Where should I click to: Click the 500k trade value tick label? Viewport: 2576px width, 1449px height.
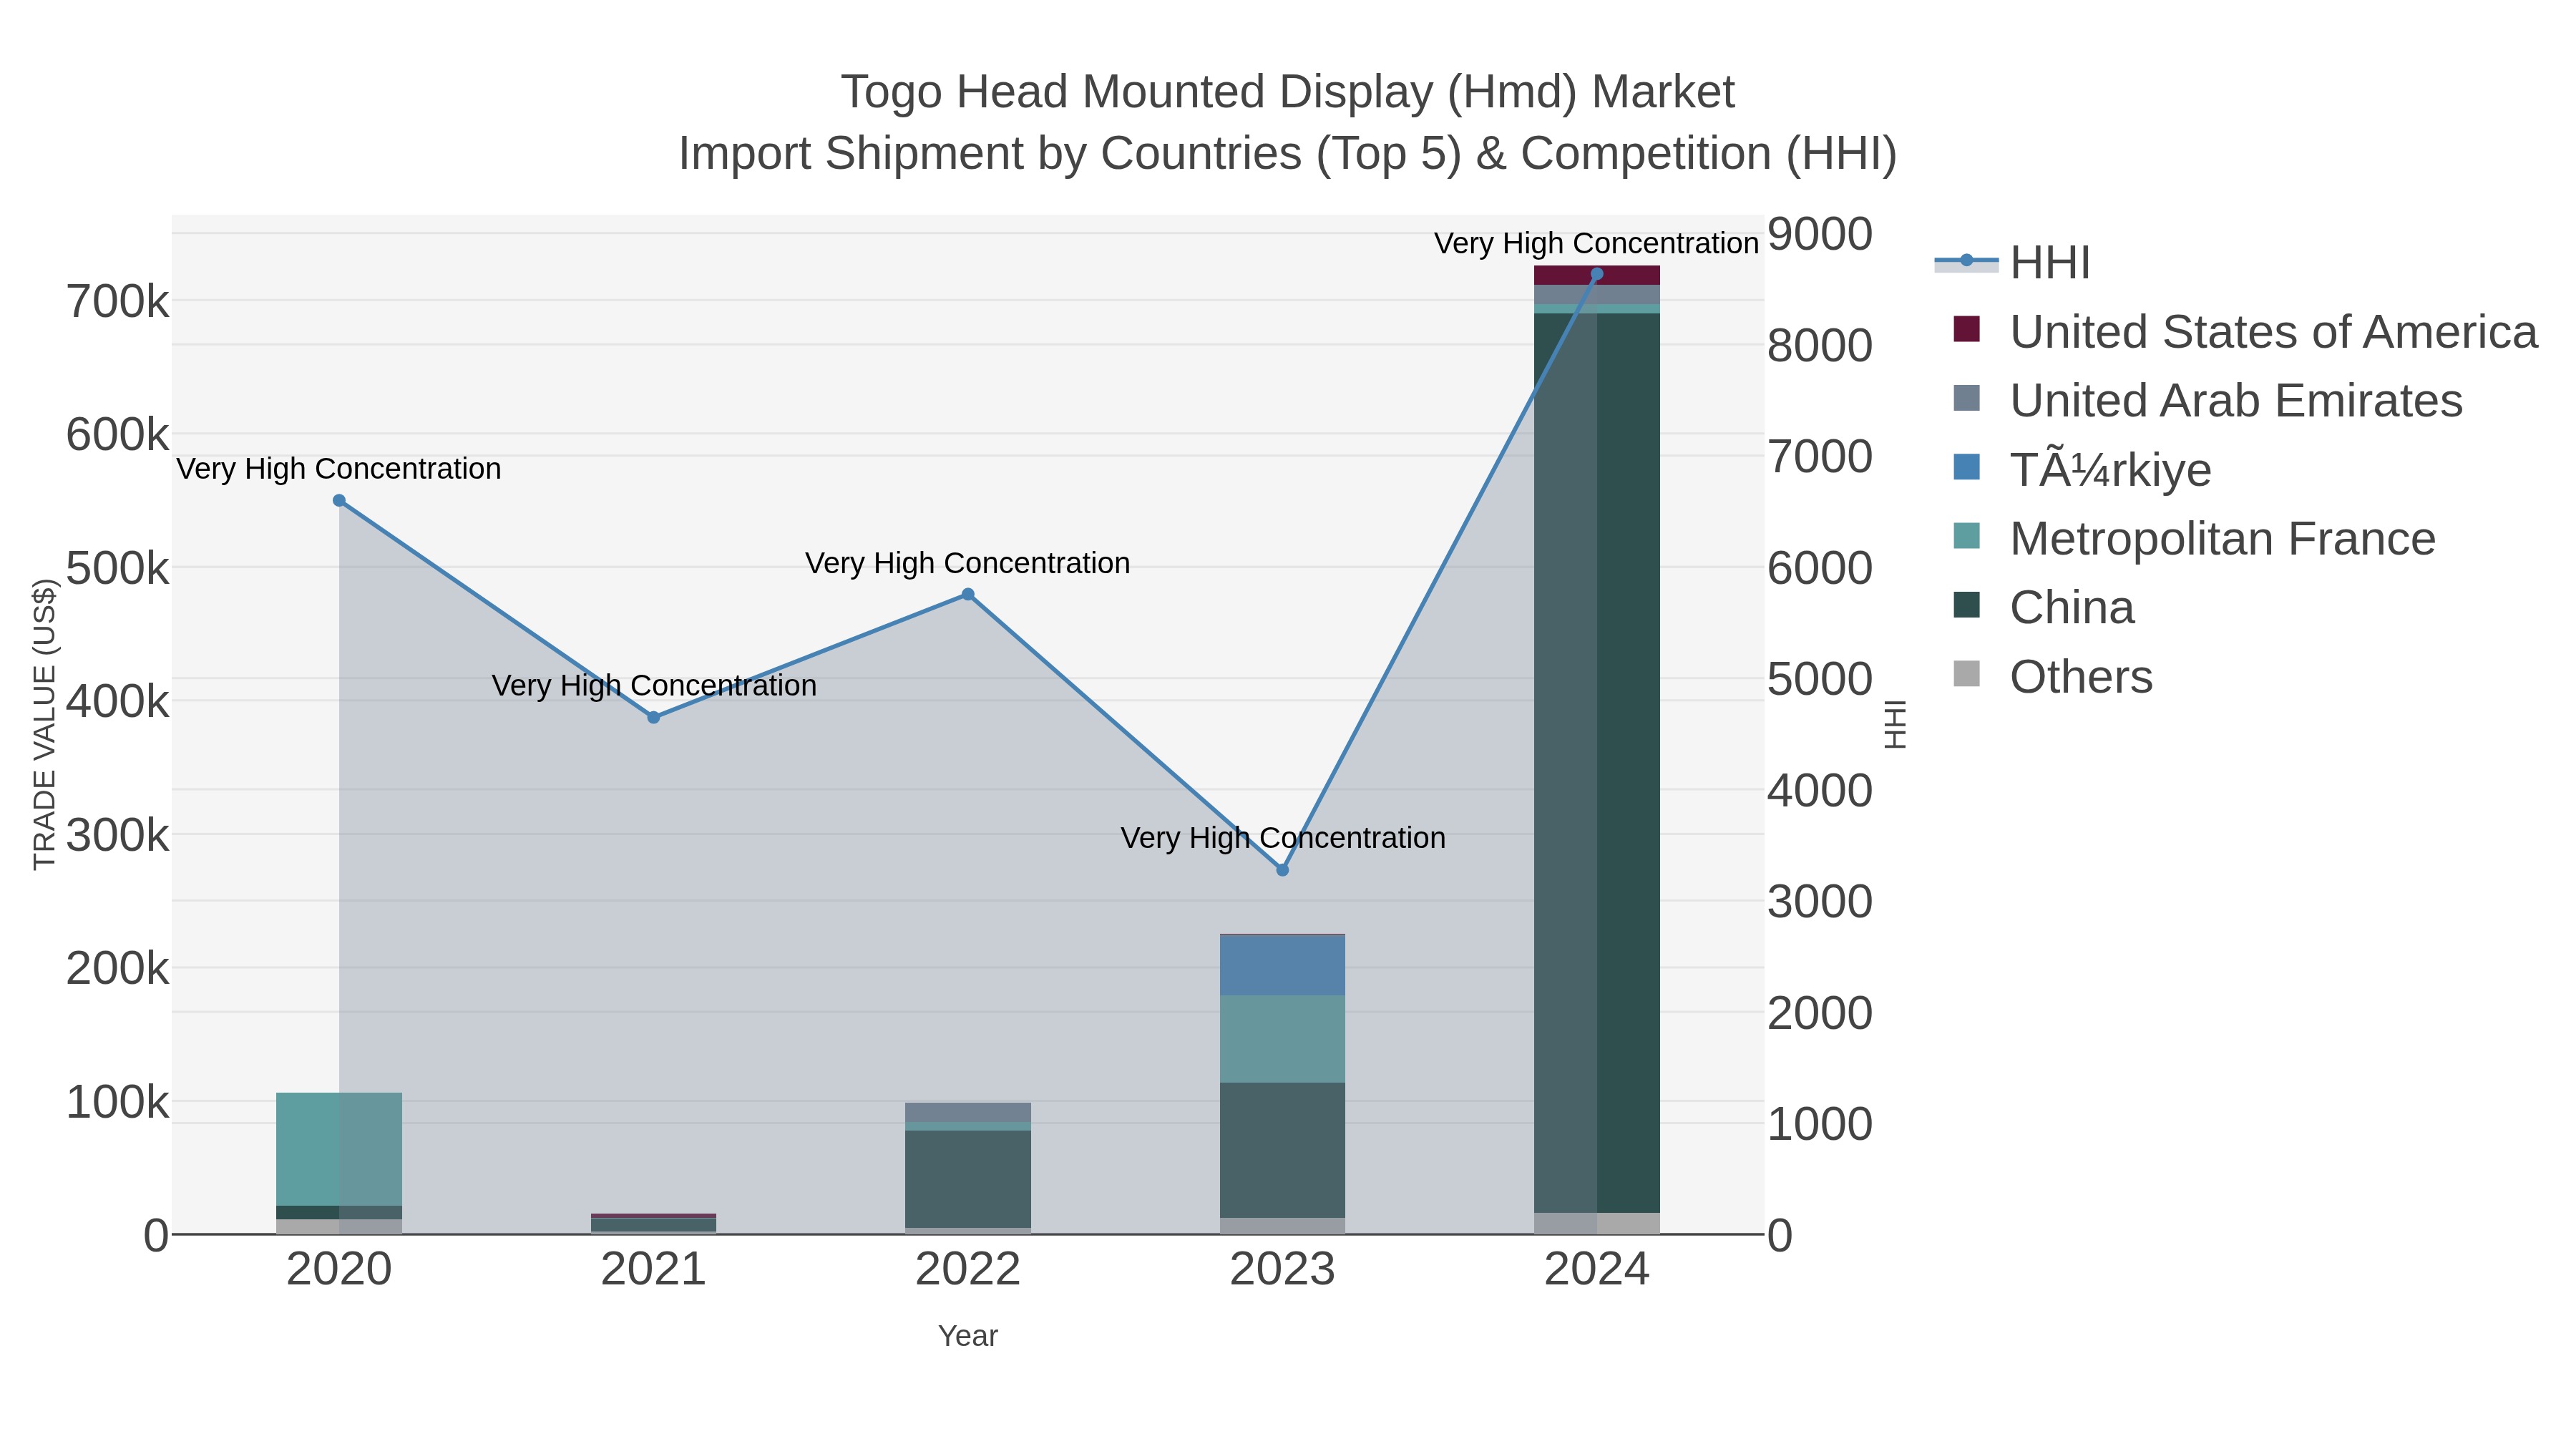[x=118, y=569]
